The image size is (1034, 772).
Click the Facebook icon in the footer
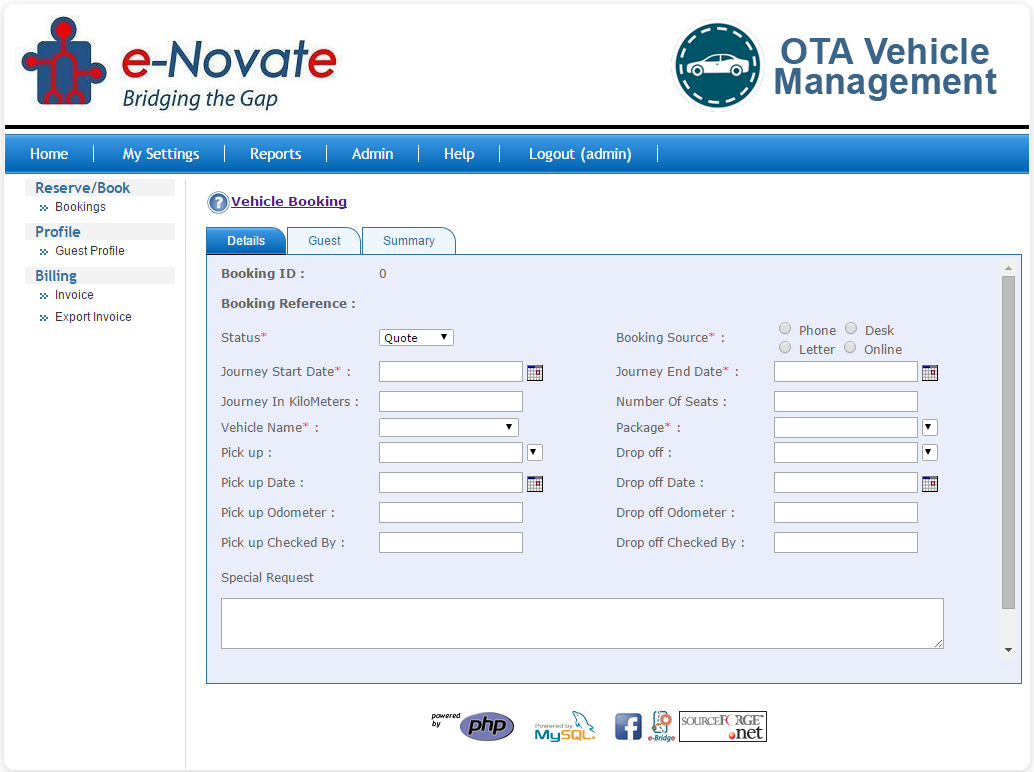click(628, 726)
